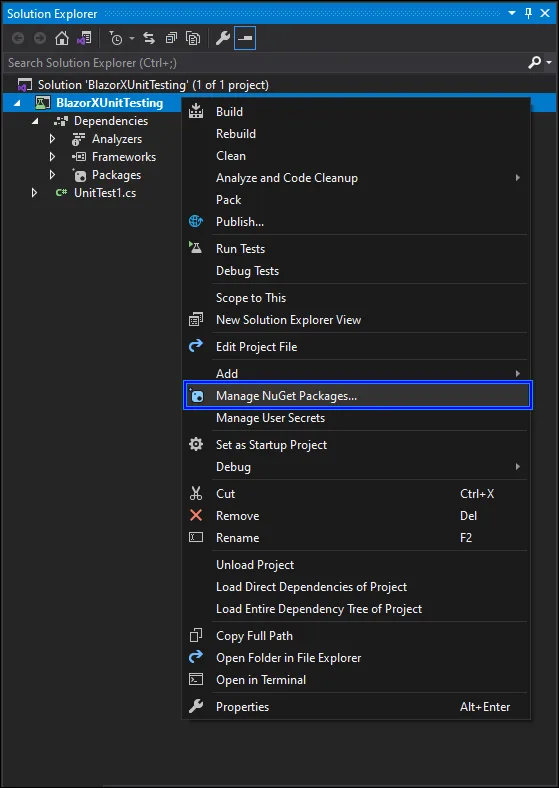Choose Copy Full Path

click(x=356, y=636)
